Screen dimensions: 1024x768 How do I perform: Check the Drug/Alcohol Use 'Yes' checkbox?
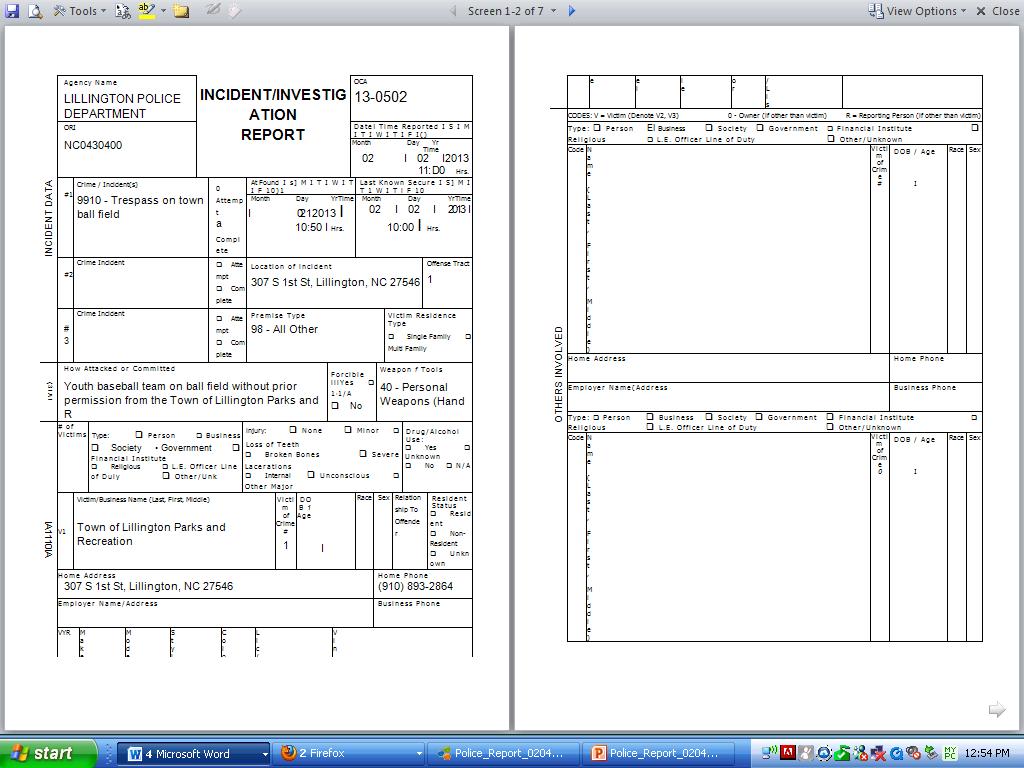(x=409, y=447)
